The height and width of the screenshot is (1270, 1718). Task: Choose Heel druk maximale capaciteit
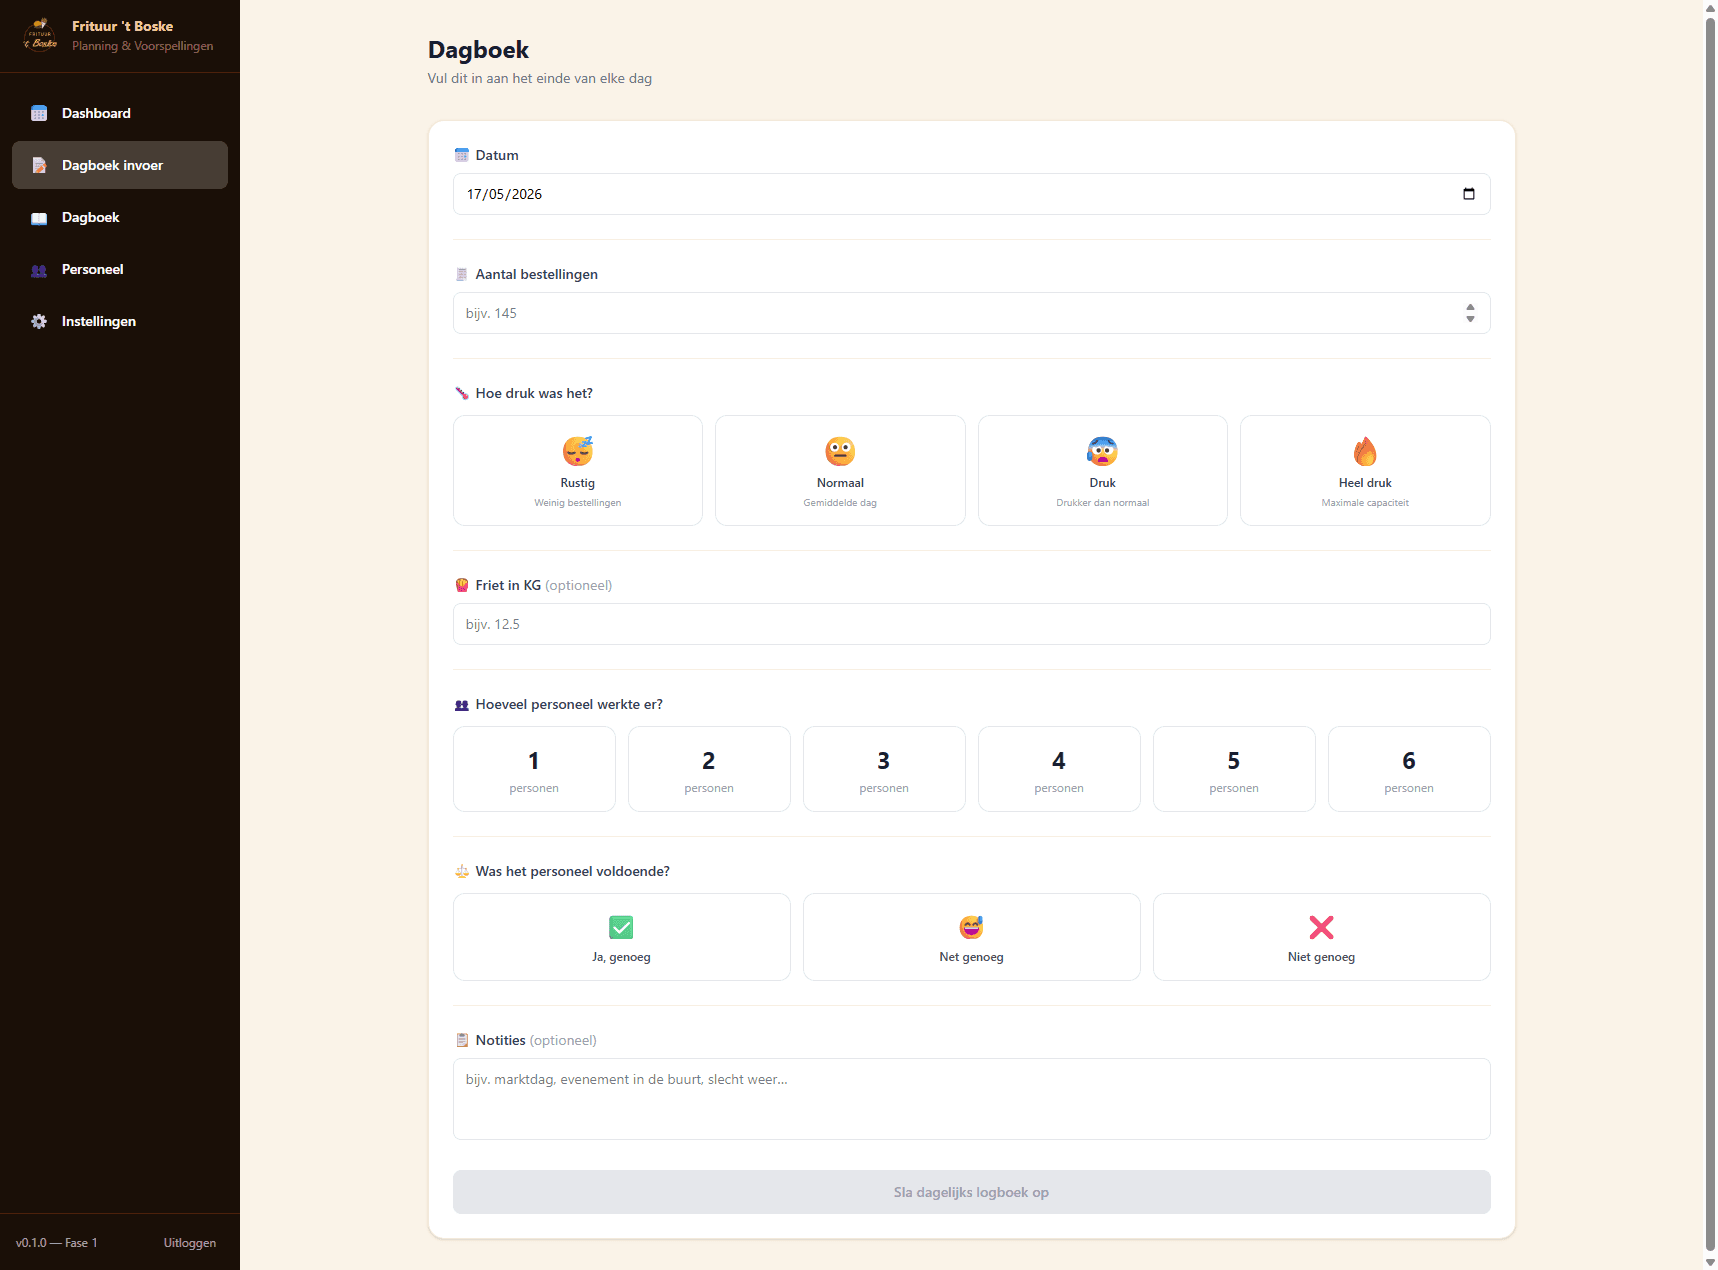[x=1365, y=470]
